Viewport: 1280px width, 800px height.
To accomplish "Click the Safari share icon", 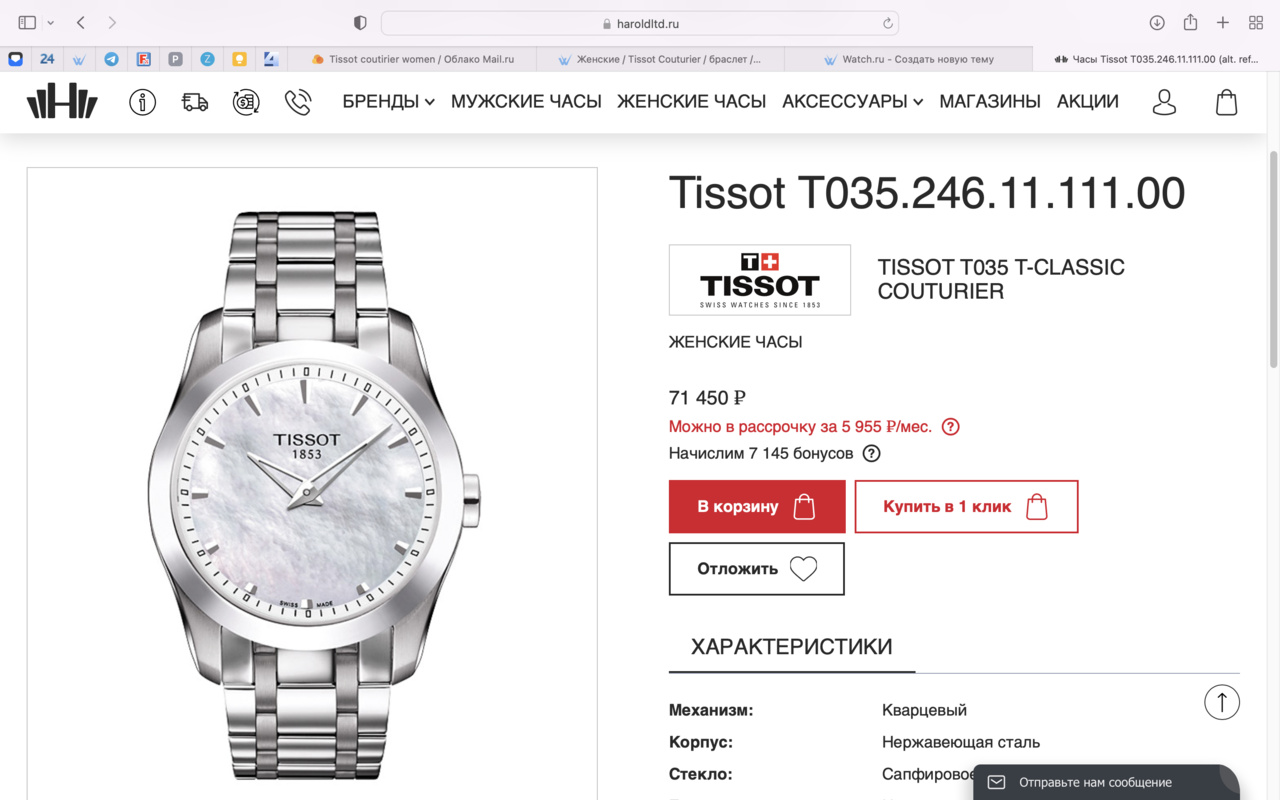I will tap(1190, 22).
